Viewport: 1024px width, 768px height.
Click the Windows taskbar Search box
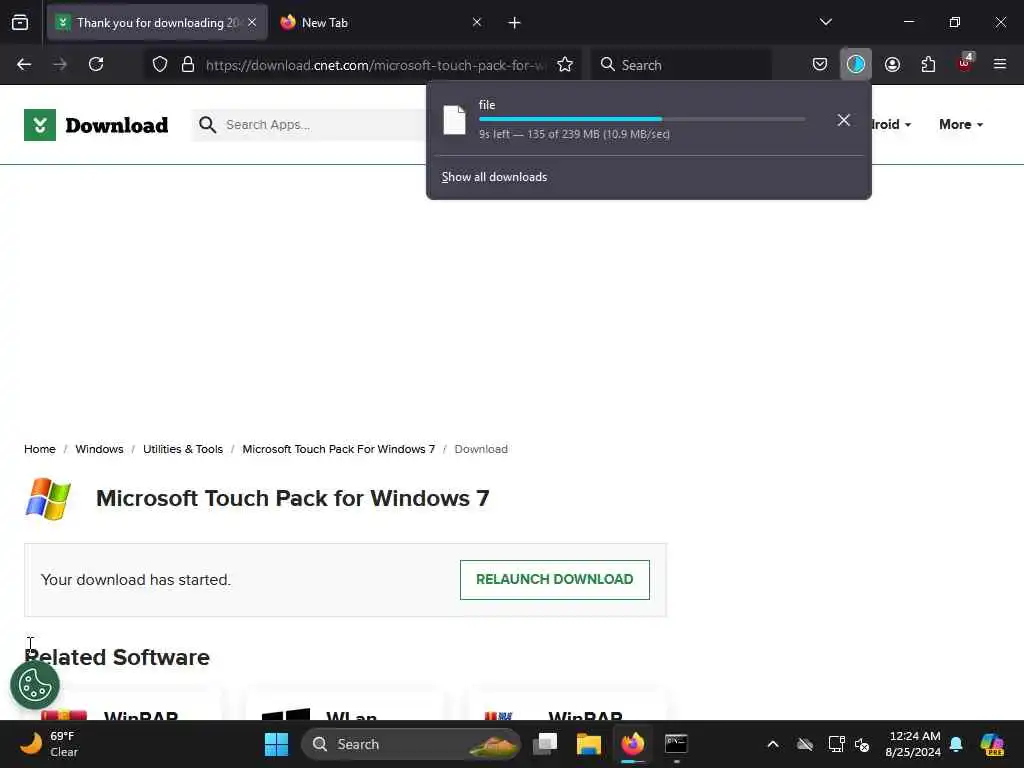pyautogui.click(x=410, y=744)
